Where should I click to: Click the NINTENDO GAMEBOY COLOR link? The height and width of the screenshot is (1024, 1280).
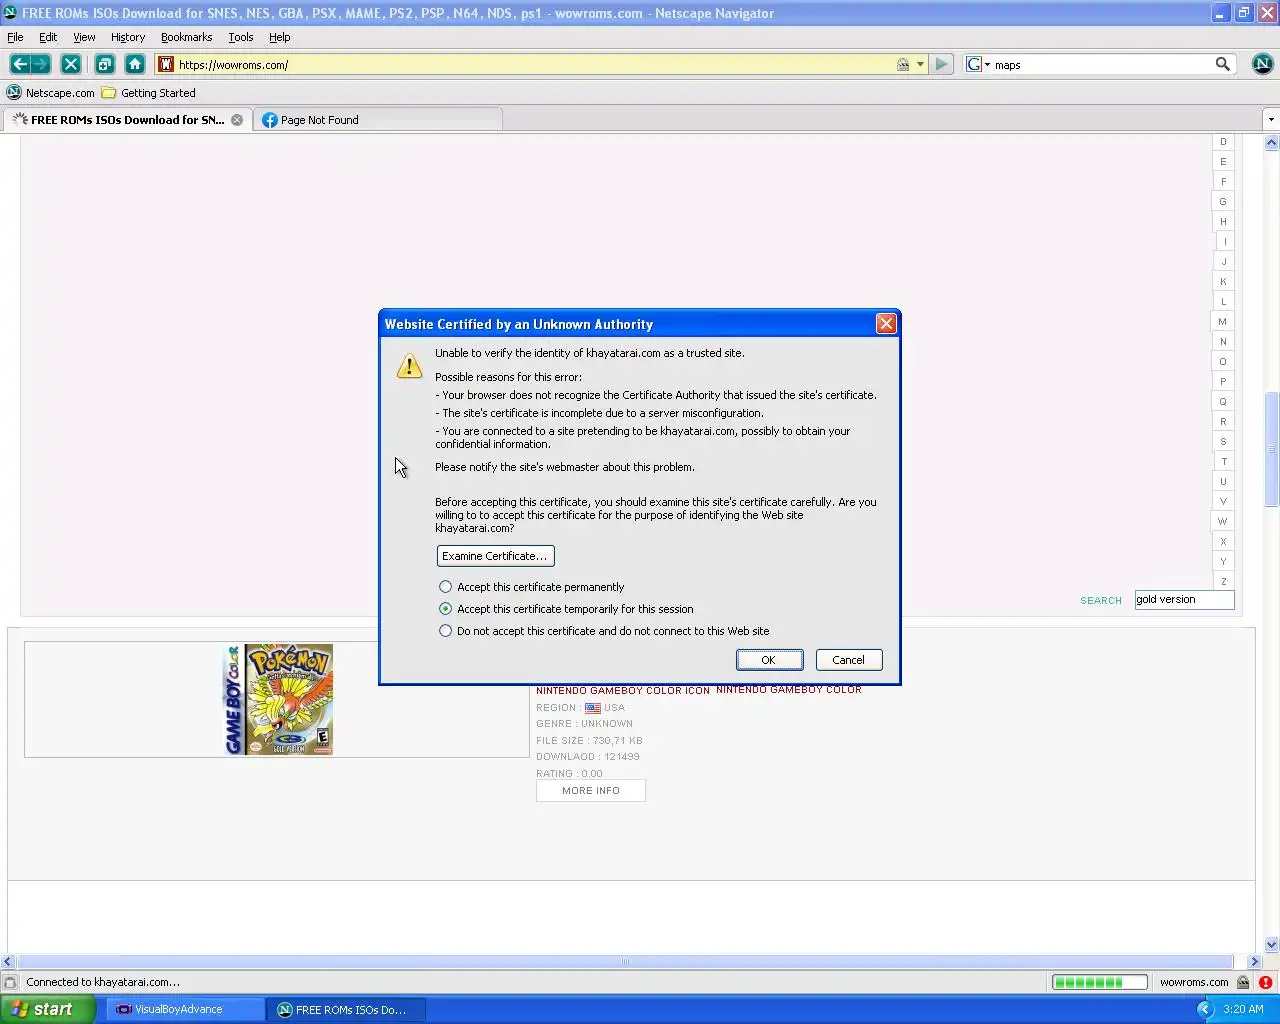pyautogui.click(x=789, y=690)
